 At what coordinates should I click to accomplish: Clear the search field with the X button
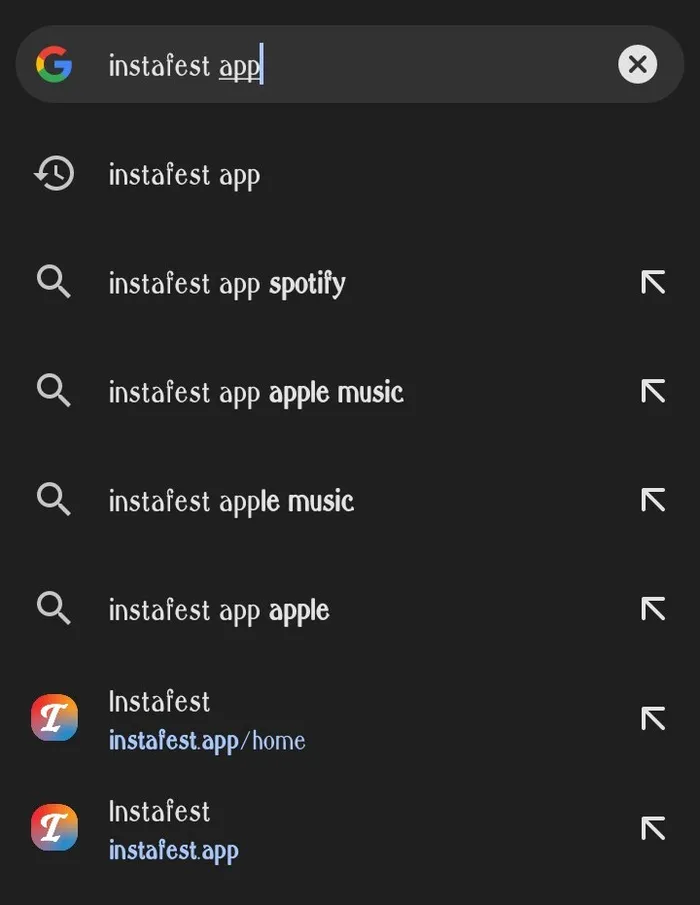[637, 64]
